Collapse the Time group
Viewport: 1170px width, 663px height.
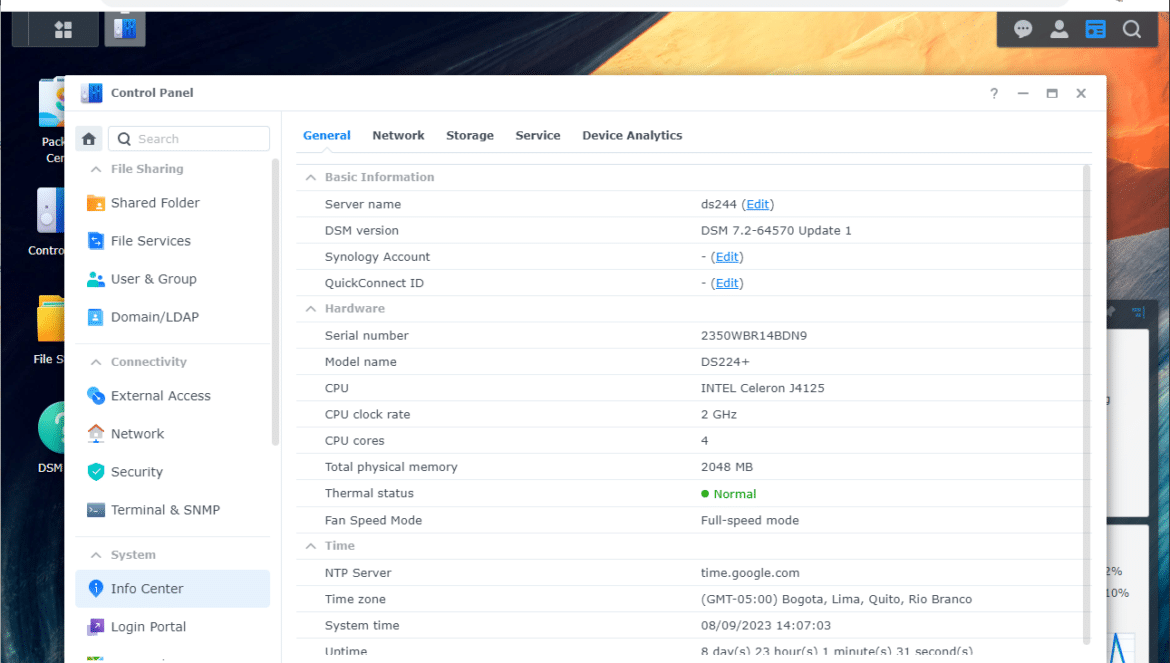pyautogui.click(x=310, y=546)
